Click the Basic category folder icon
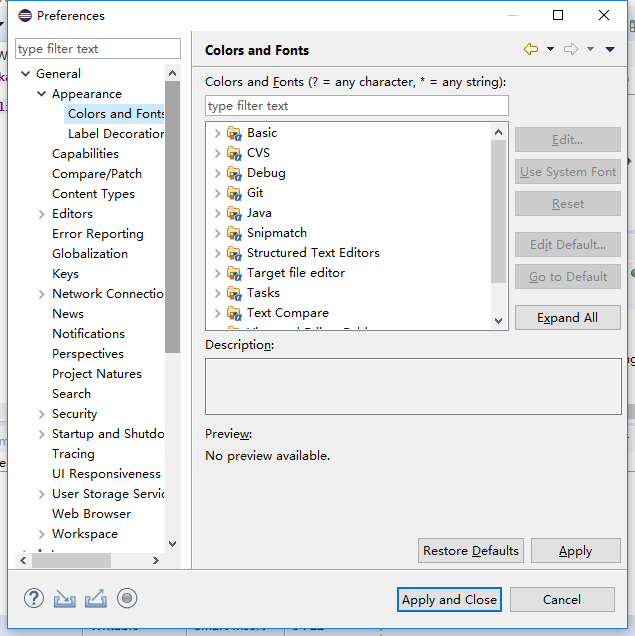This screenshot has width=635, height=636. coord(234,133)
